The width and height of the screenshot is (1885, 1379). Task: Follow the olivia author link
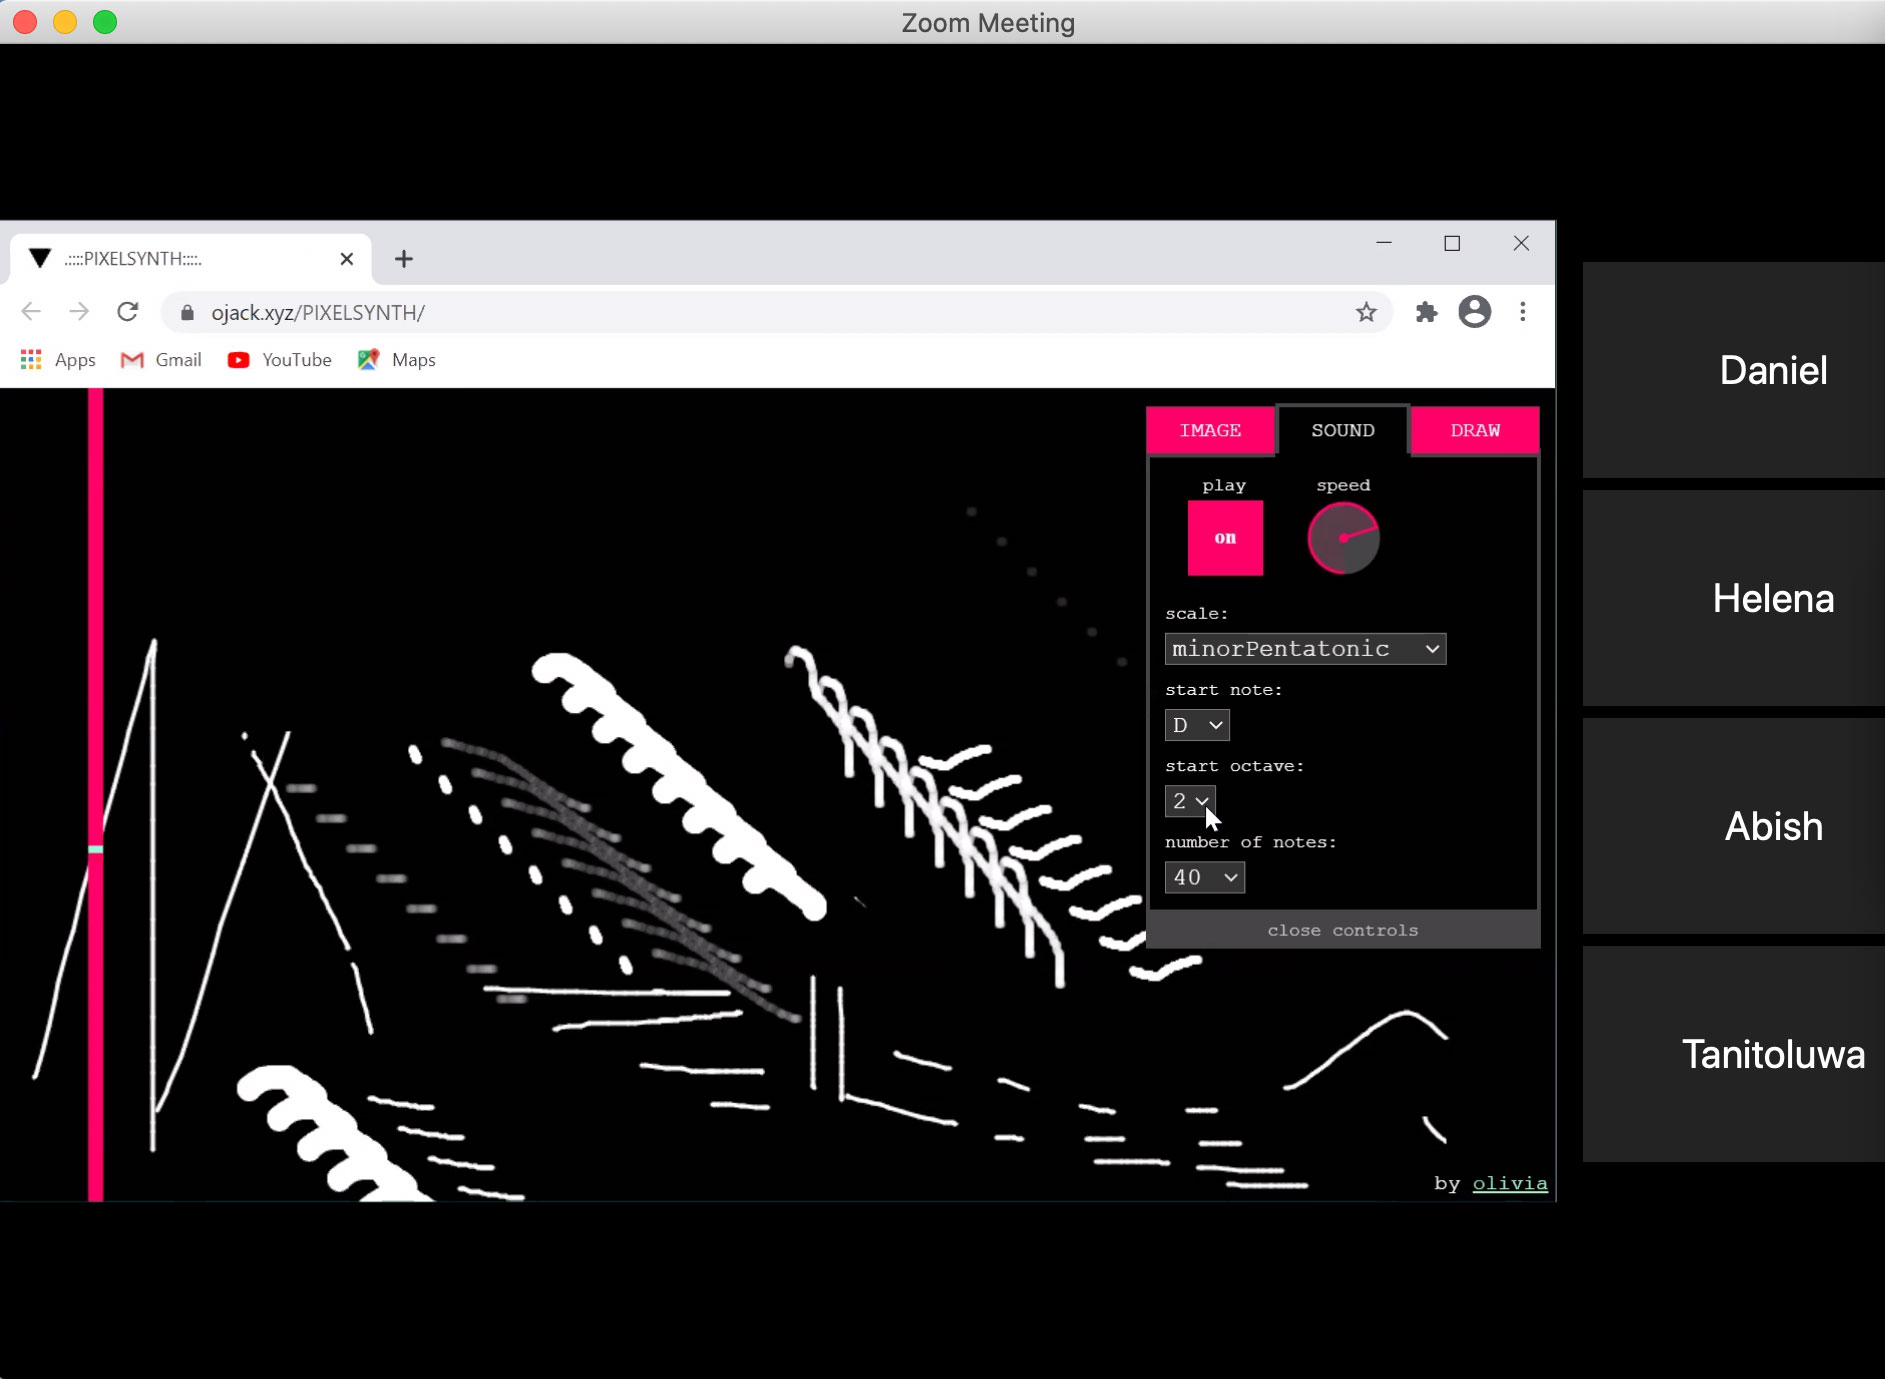(1509, 1183)
